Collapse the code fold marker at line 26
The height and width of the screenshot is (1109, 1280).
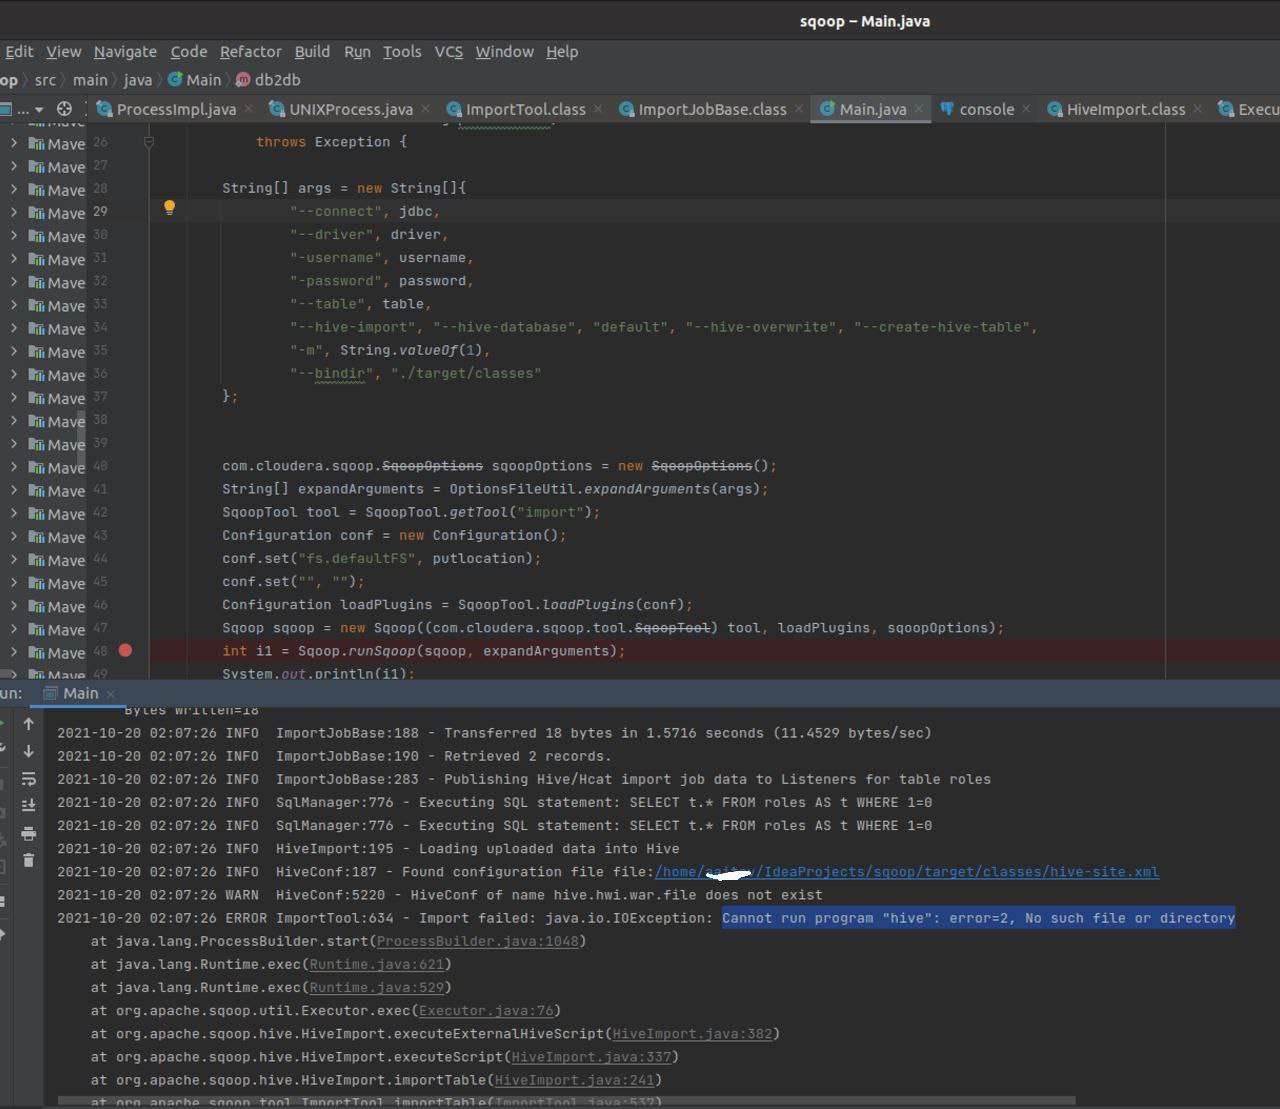coord(149,142)
